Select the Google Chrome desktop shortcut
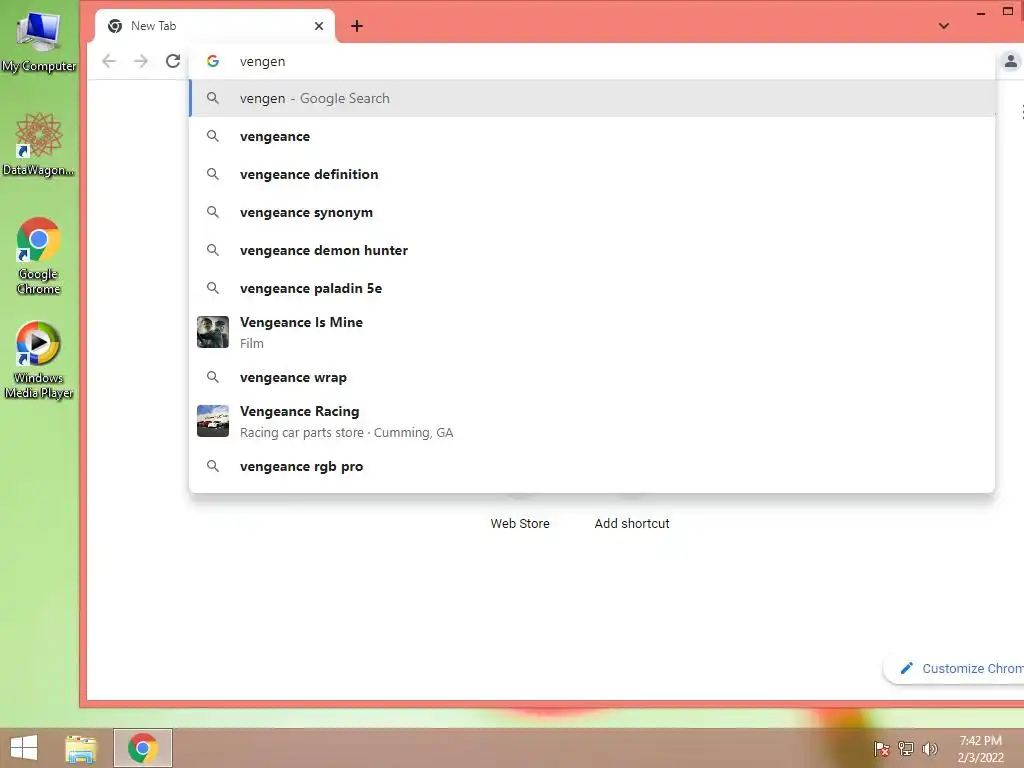Viewport: 1024px width, 768px height. click(39, 256)
